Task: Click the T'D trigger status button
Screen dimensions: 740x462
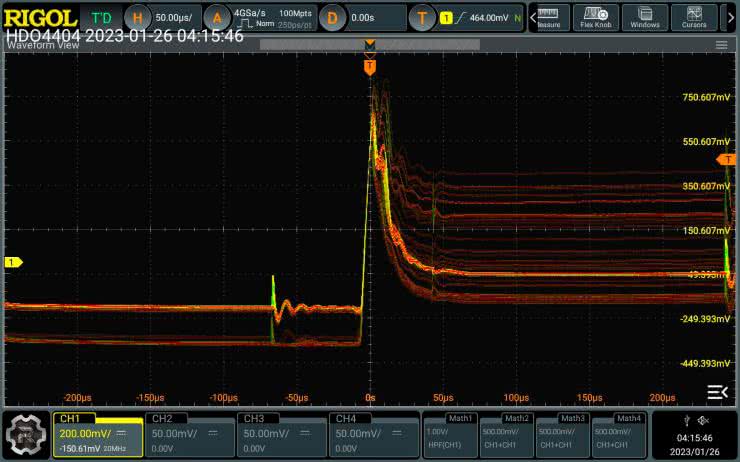Action: [x=101, y=17]
